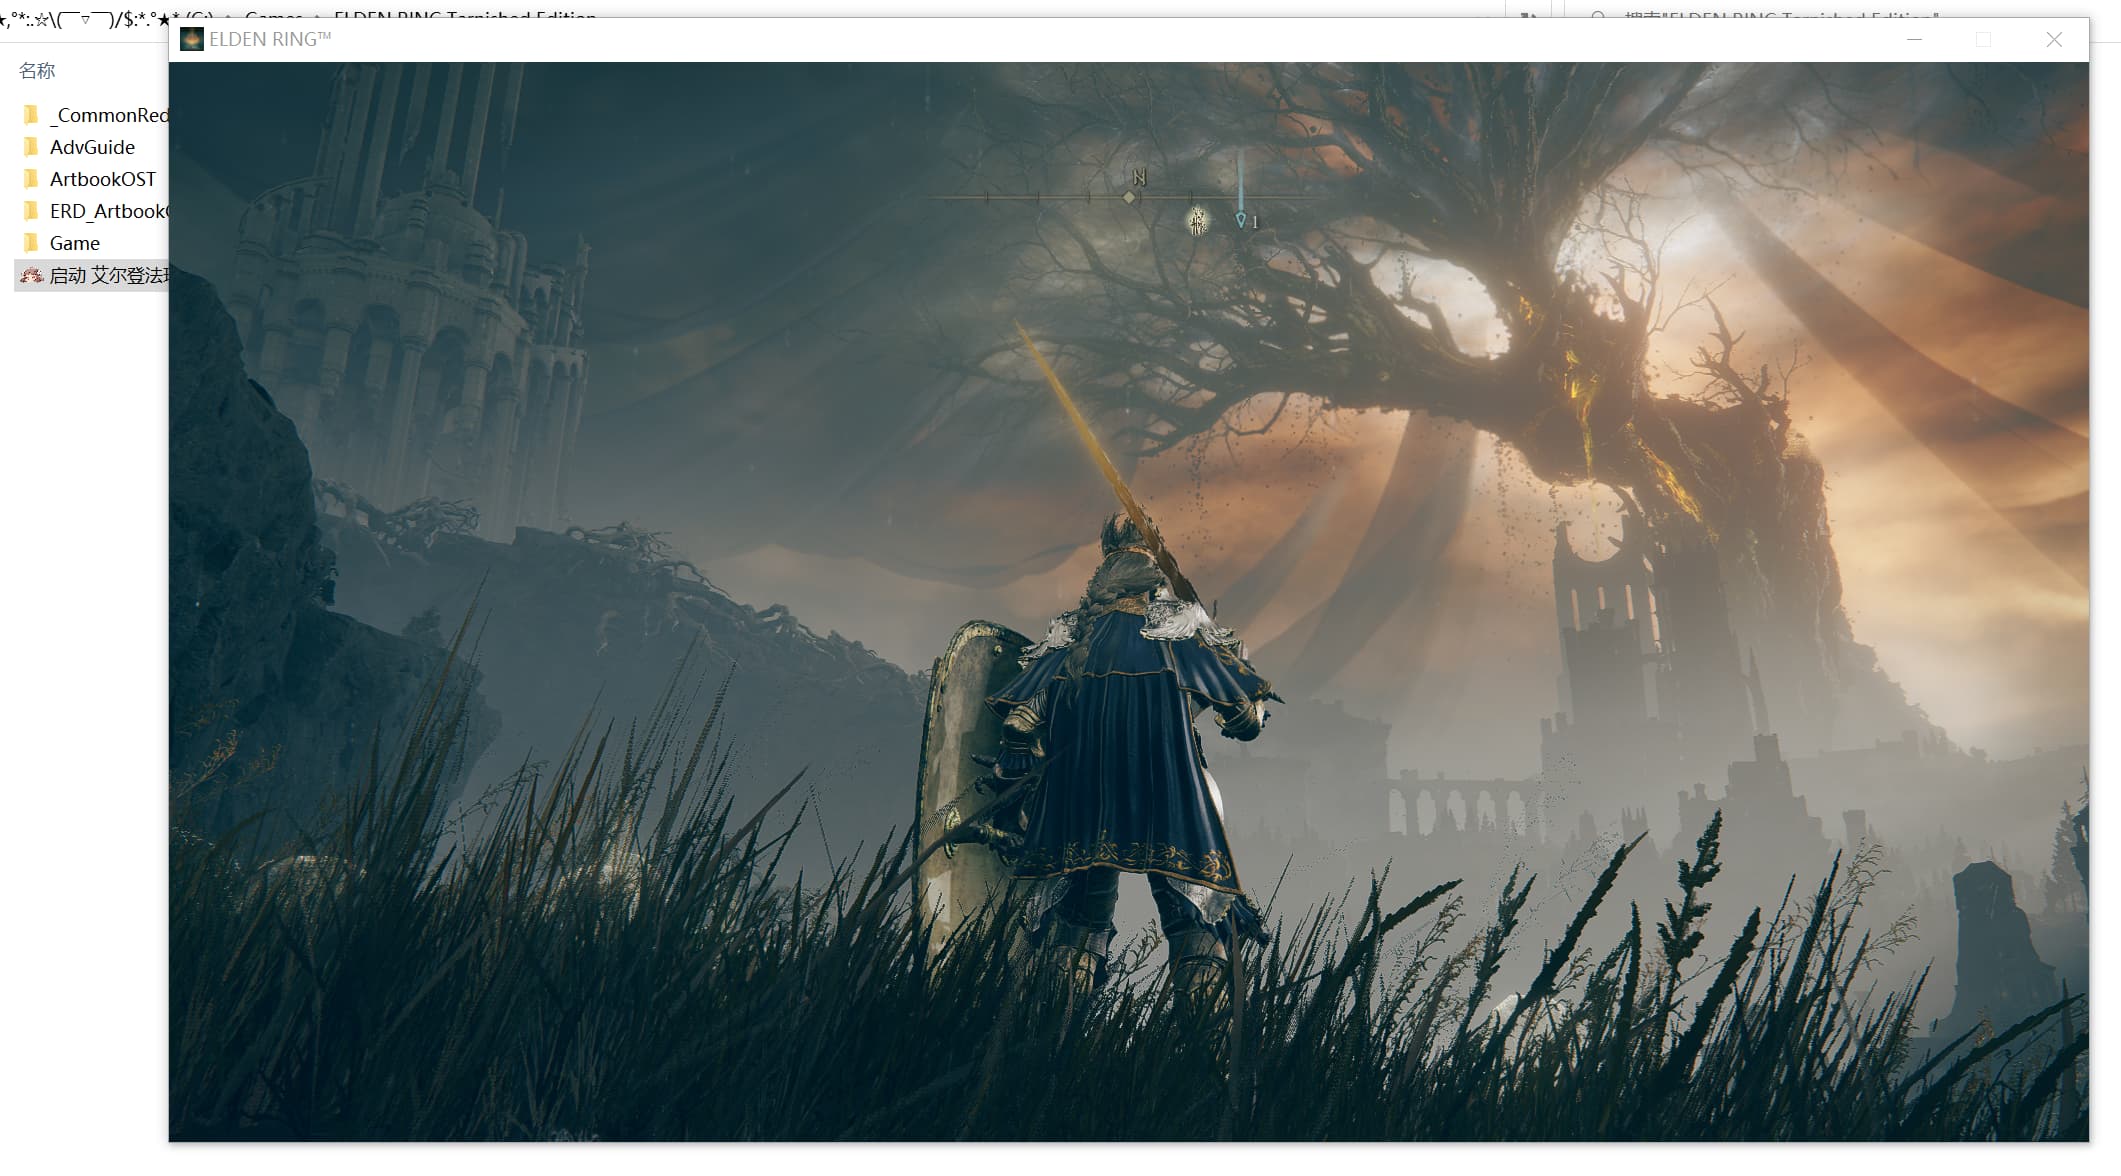2121x1176 pixels.
Task: Select the AdvGuide folder in Explorer
Action: 92,147
